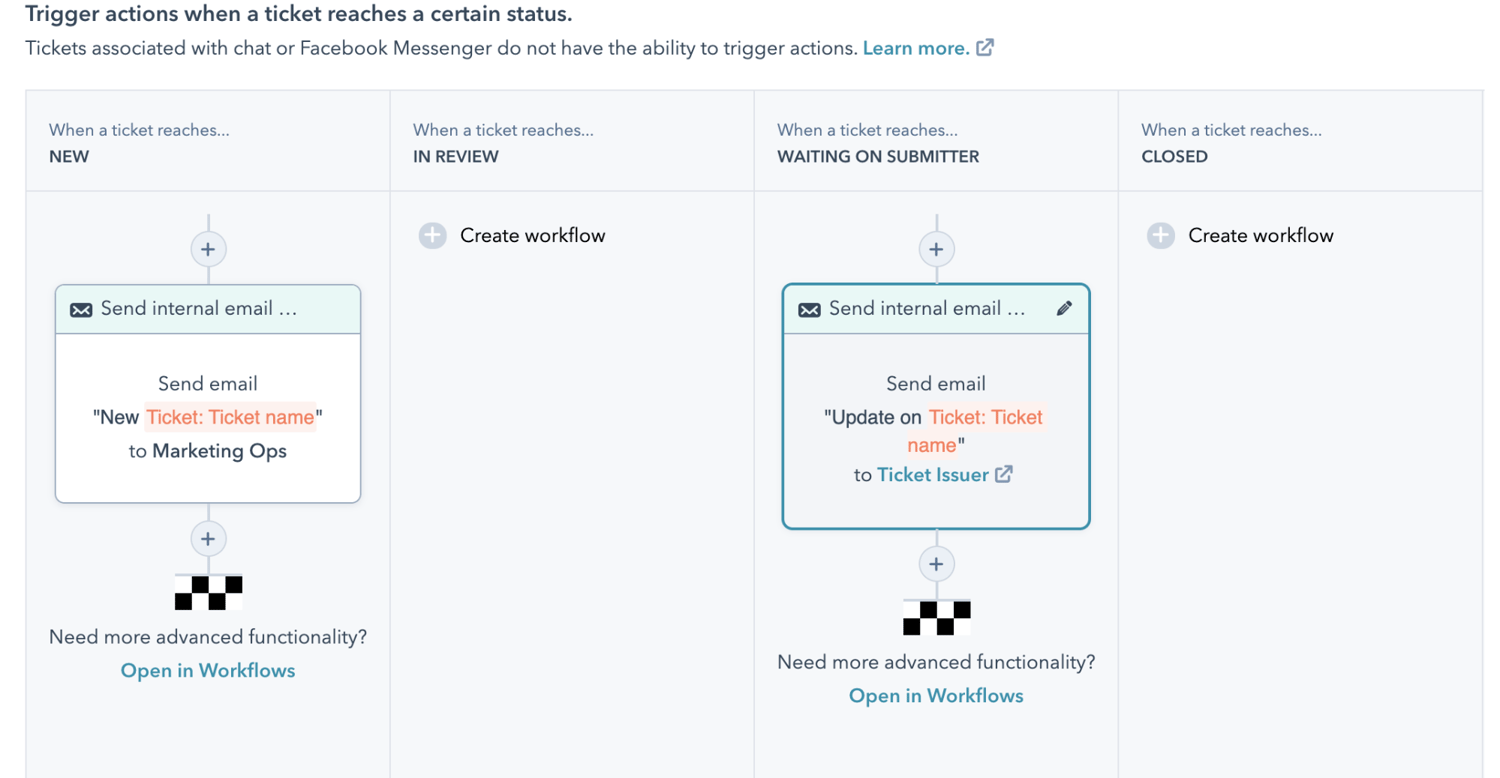The image size is (1500, 778).
Task: Click the Create workflow plus icon under IN REVIEW
Action: [432, 235]
